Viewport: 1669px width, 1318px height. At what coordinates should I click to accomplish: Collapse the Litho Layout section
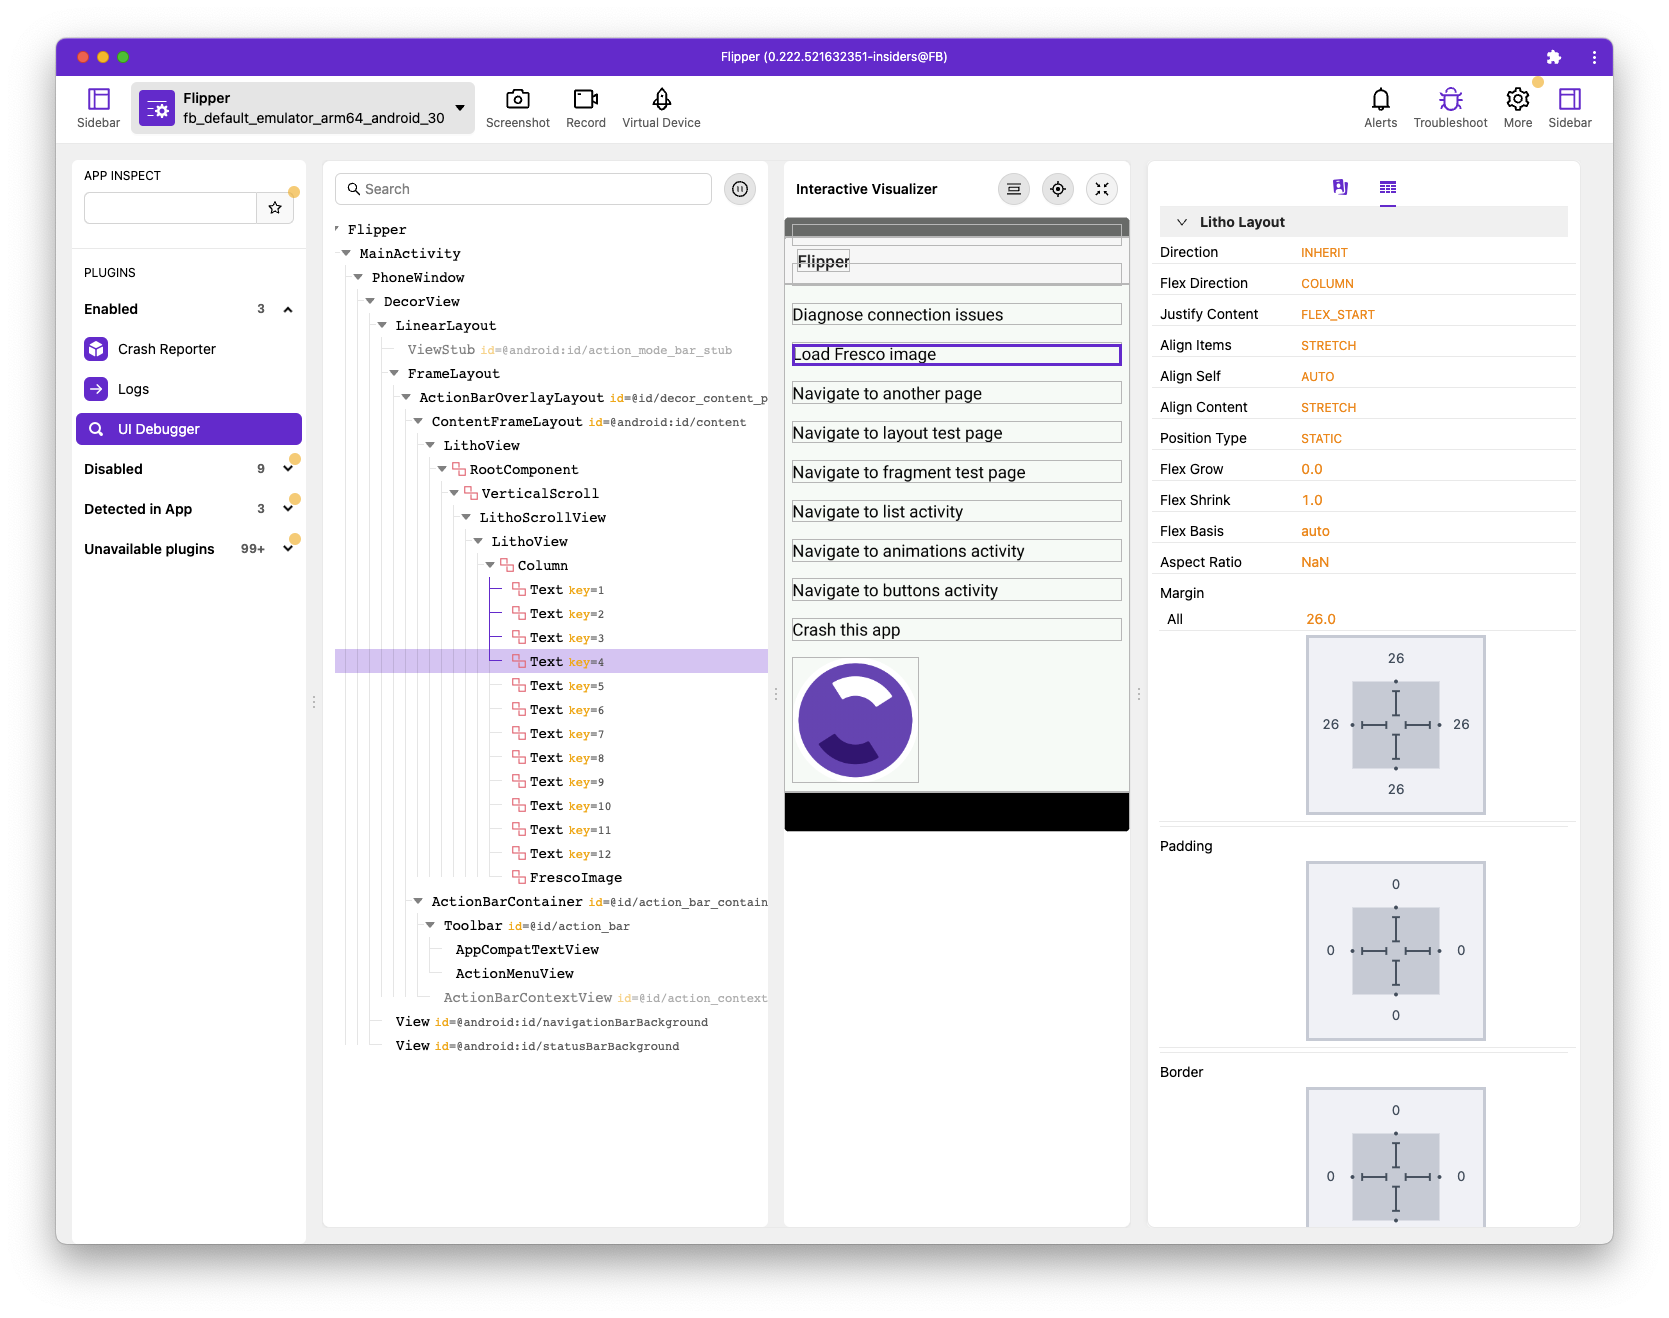pos(1182,222)
